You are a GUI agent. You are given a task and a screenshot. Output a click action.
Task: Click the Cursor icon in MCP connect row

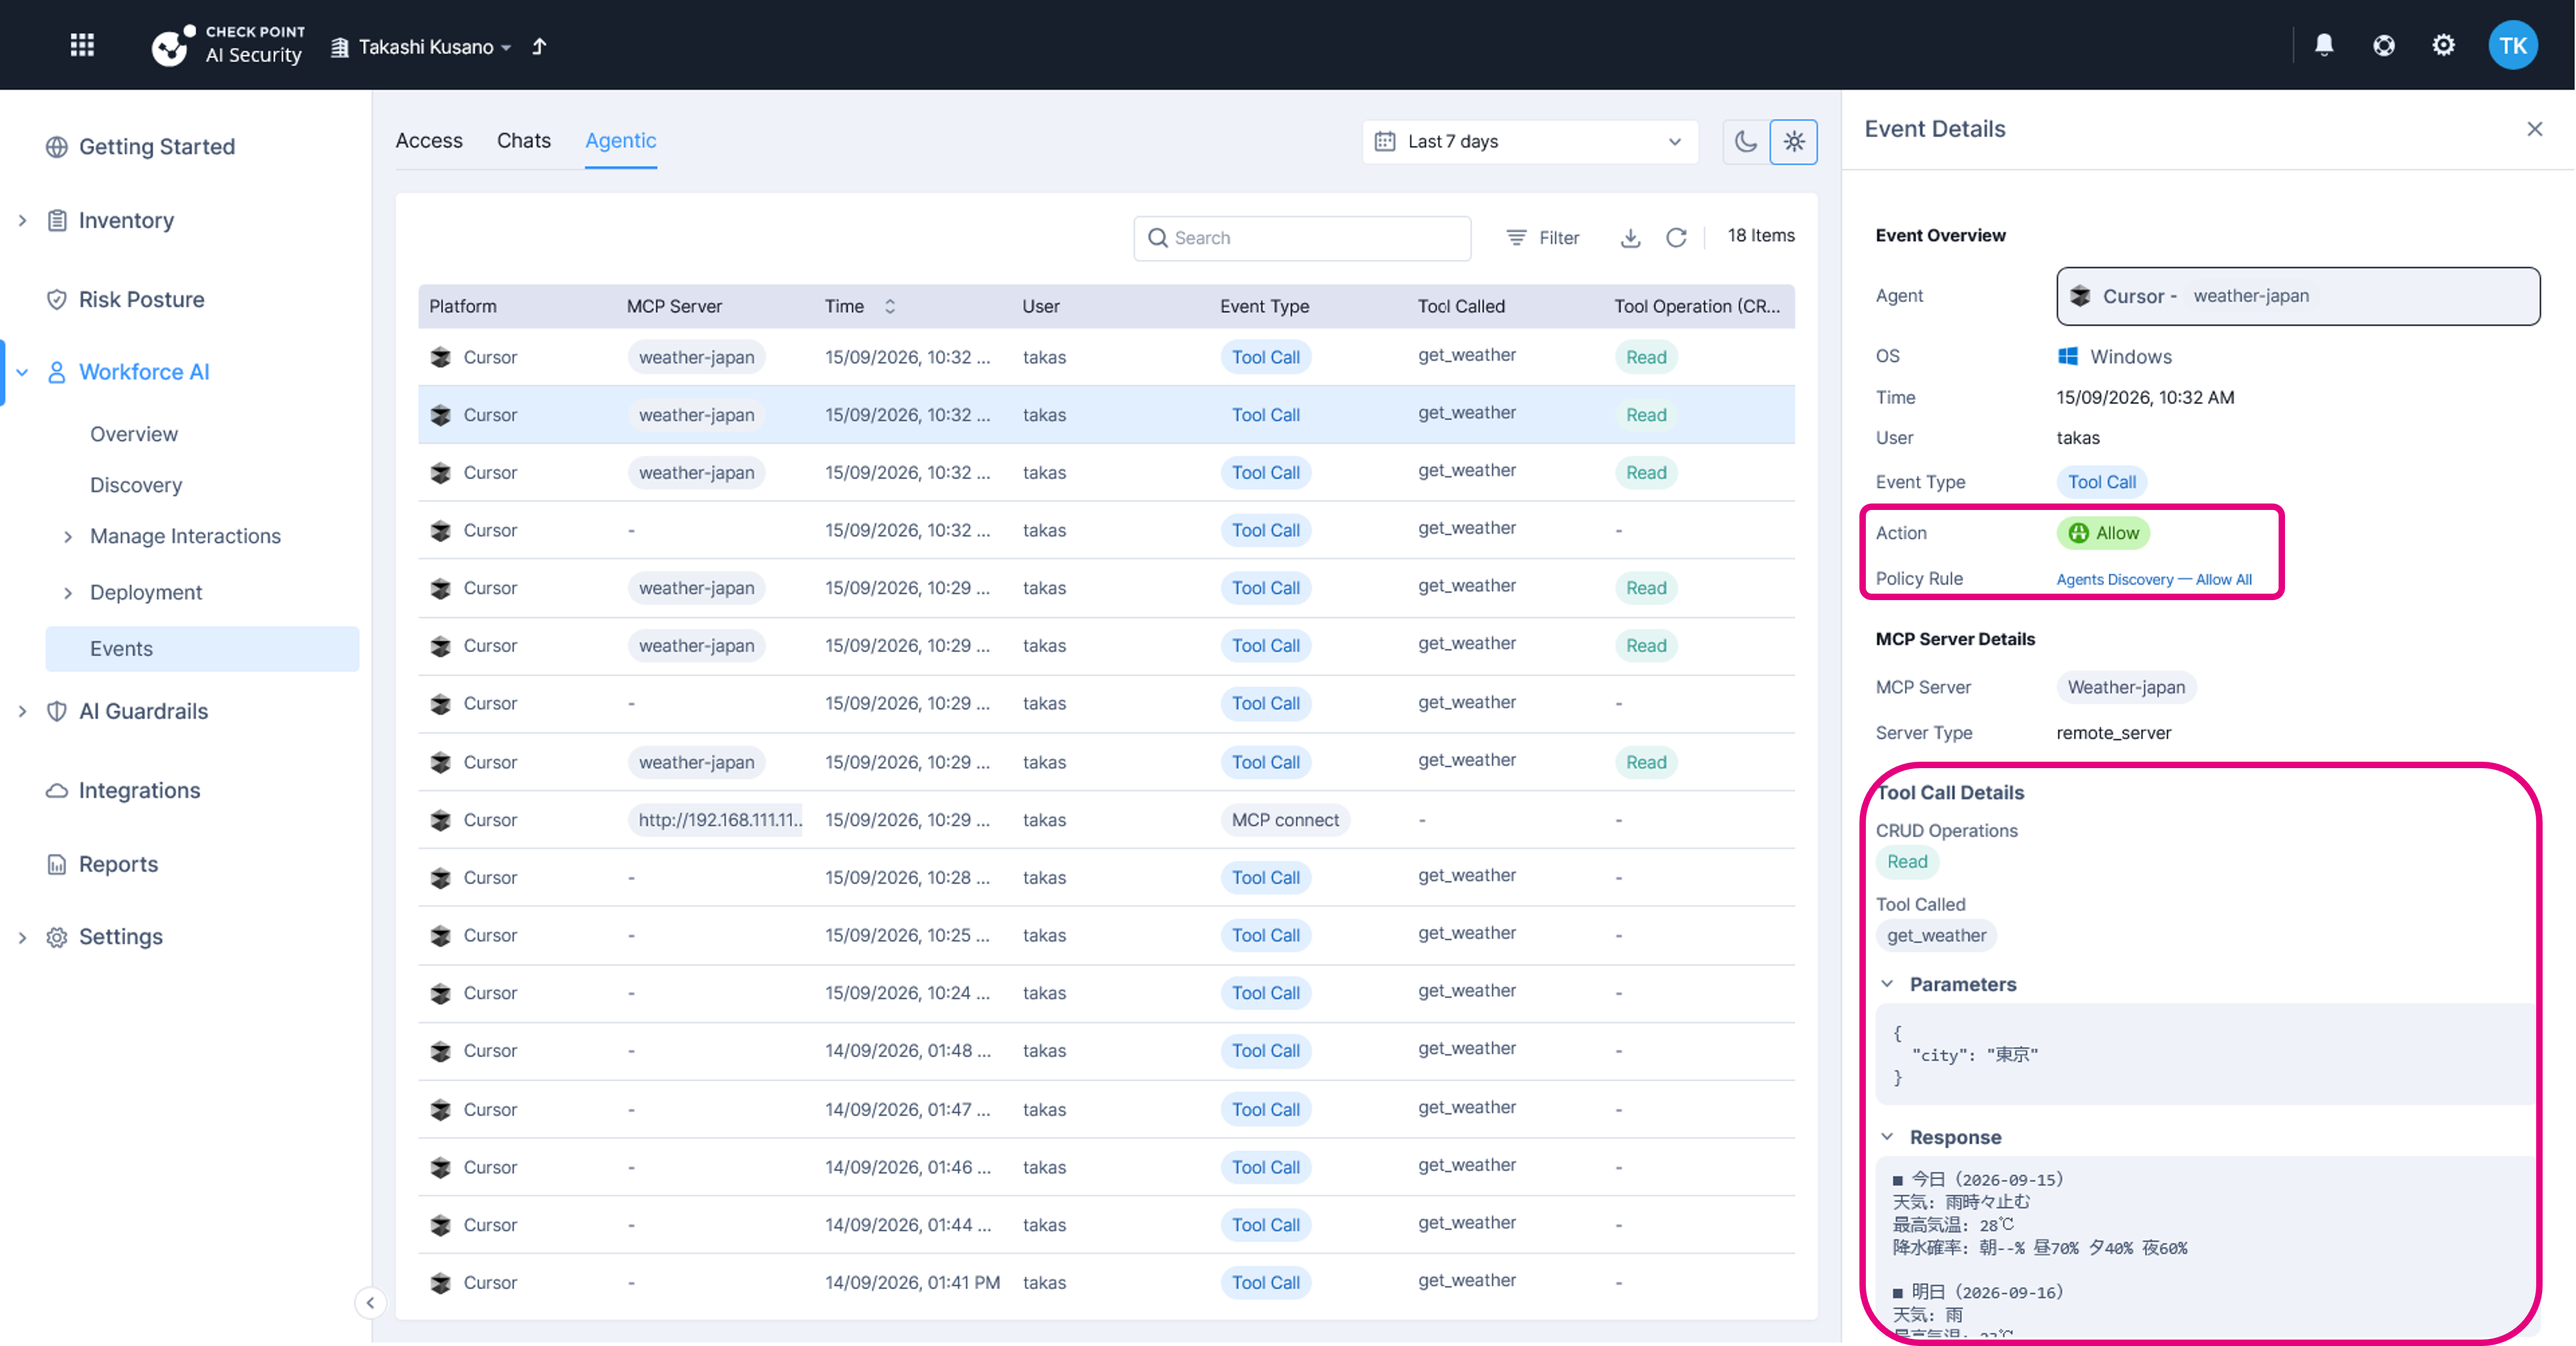(x=440, y=820)
